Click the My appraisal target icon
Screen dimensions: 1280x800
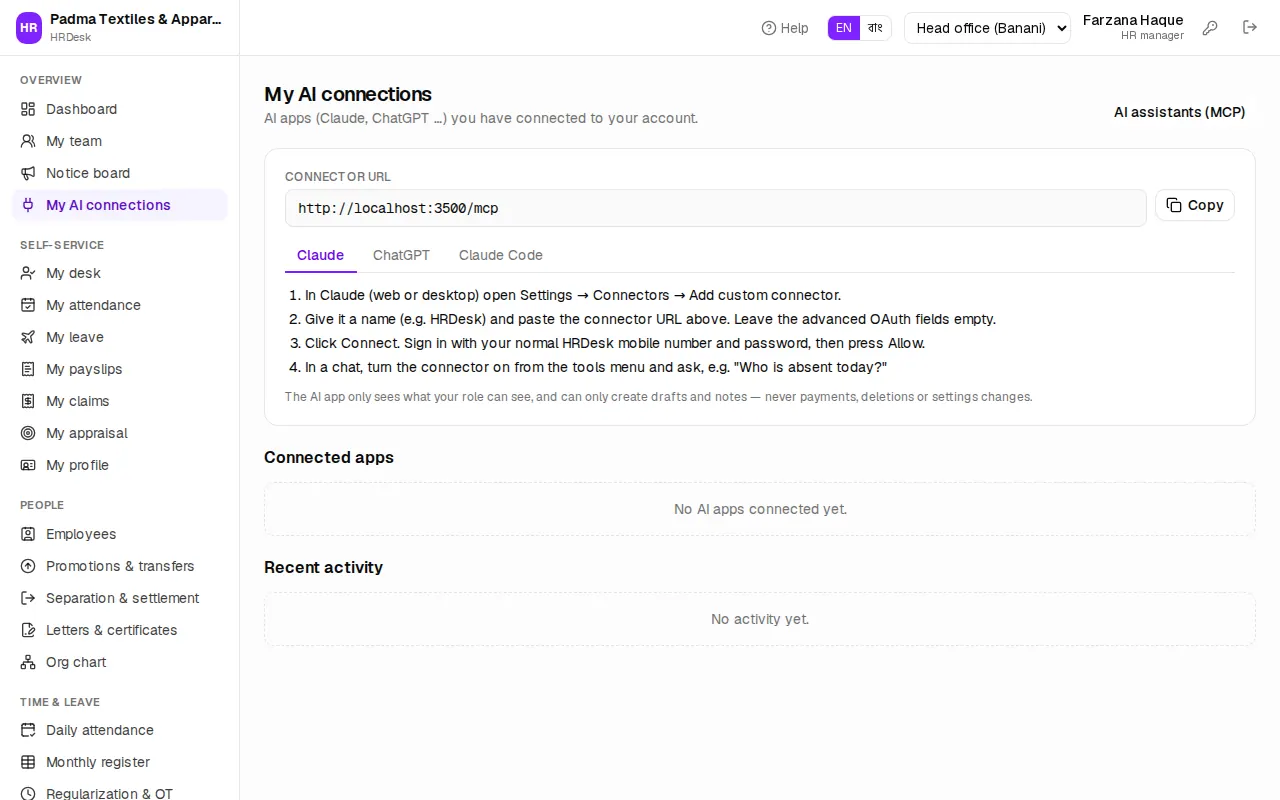point(28,433)
